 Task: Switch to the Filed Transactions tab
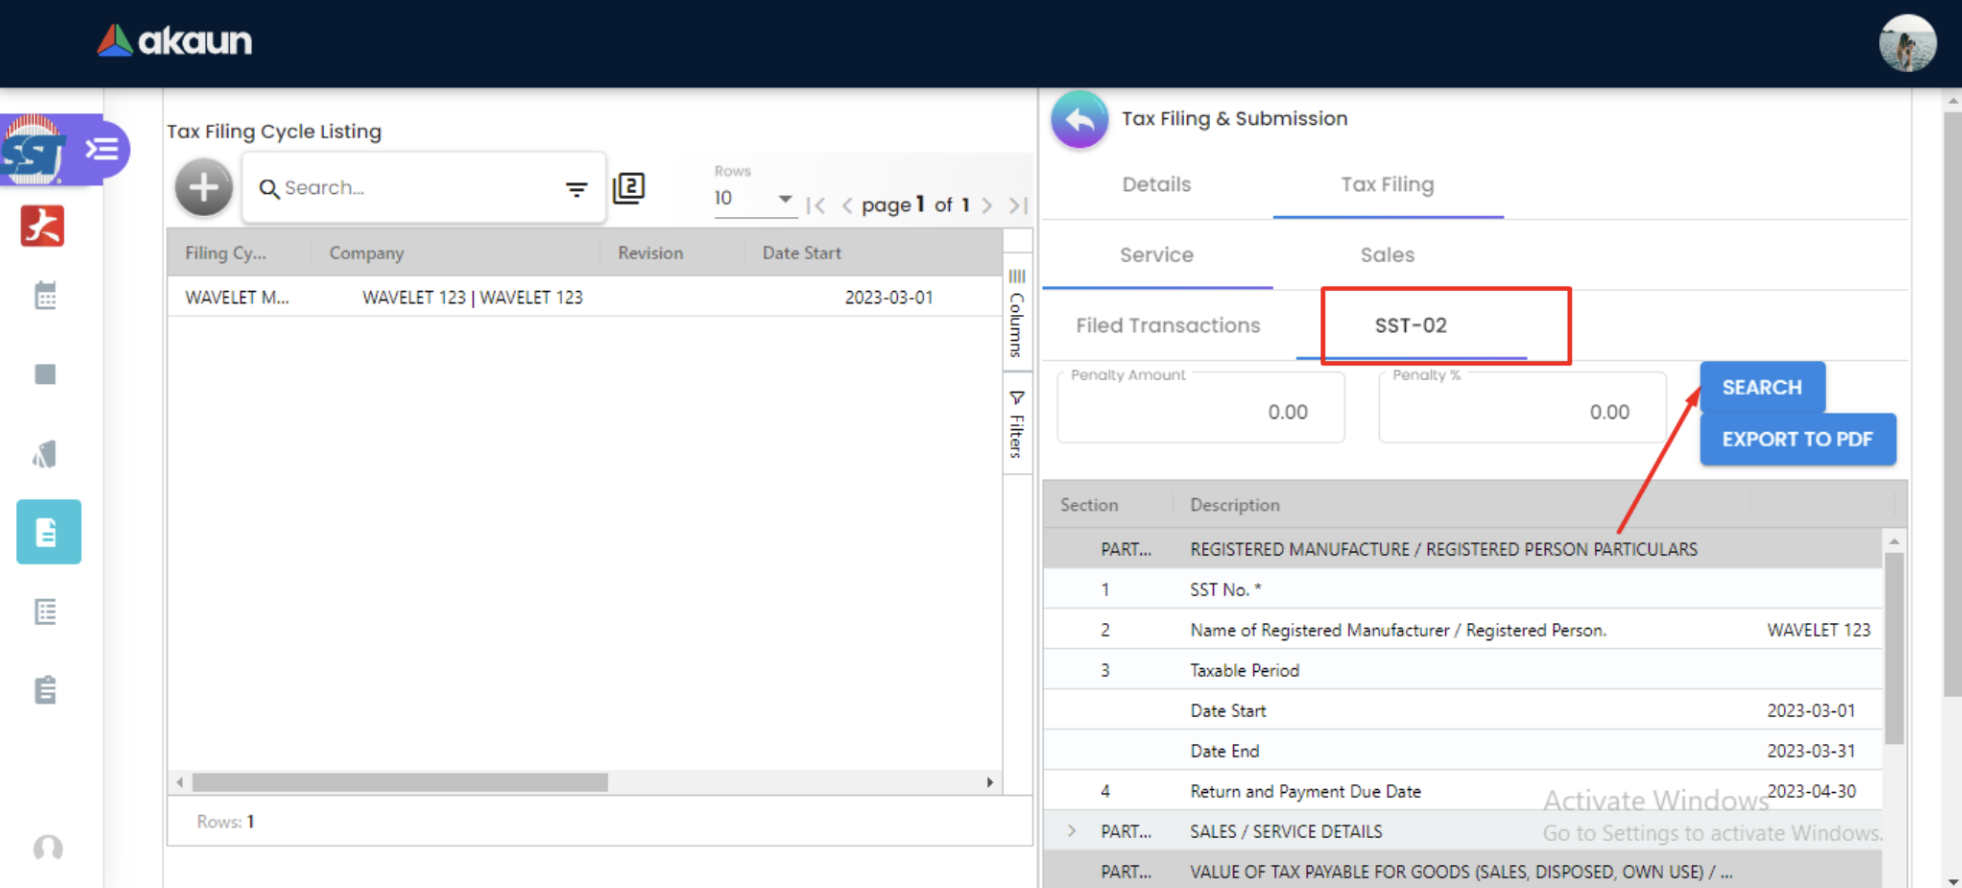tap(1167, 326)
